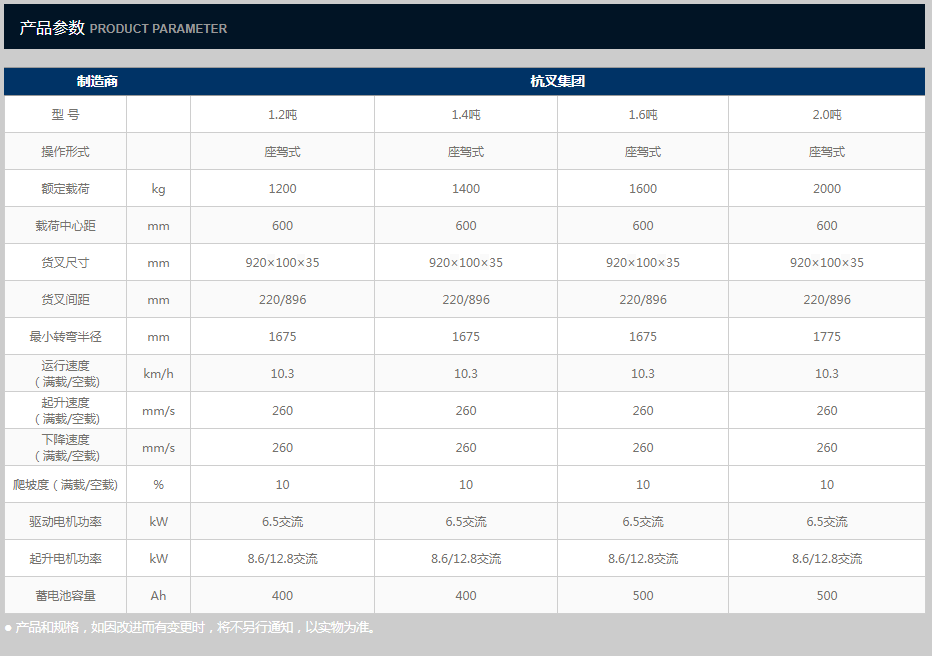Image resolution: width=932 pixels, height=656 pixels.
Task: Click the 1.6吨 model cell
Action: point(643,115)
